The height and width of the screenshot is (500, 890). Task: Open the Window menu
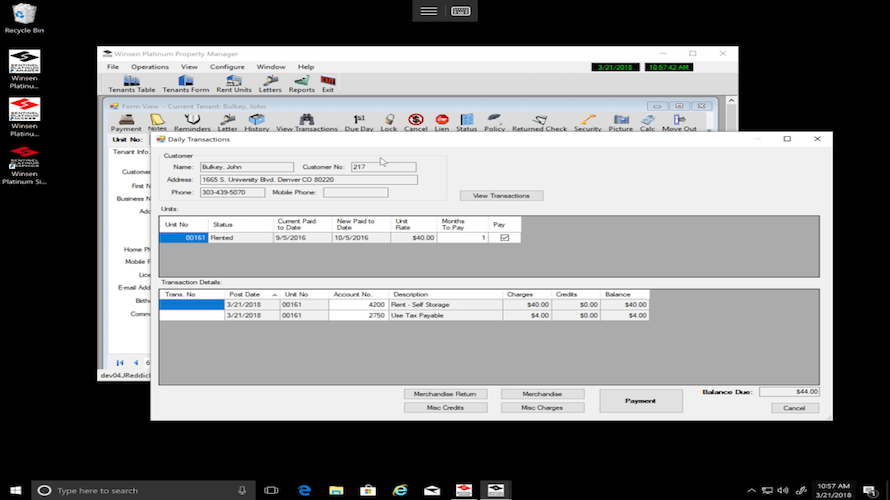point(271,67)
